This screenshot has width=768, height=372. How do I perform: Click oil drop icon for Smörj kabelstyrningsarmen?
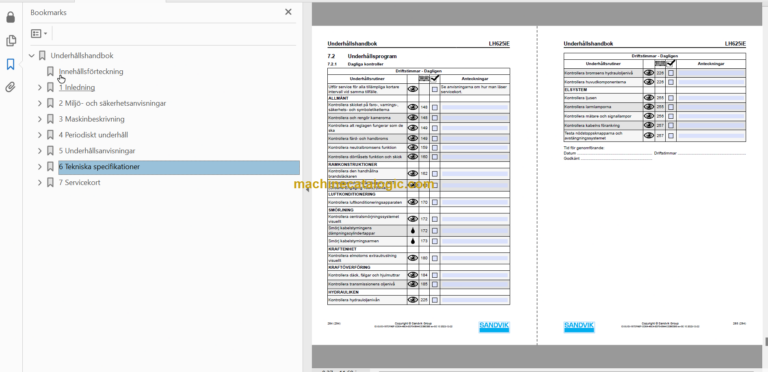(413, 241)
